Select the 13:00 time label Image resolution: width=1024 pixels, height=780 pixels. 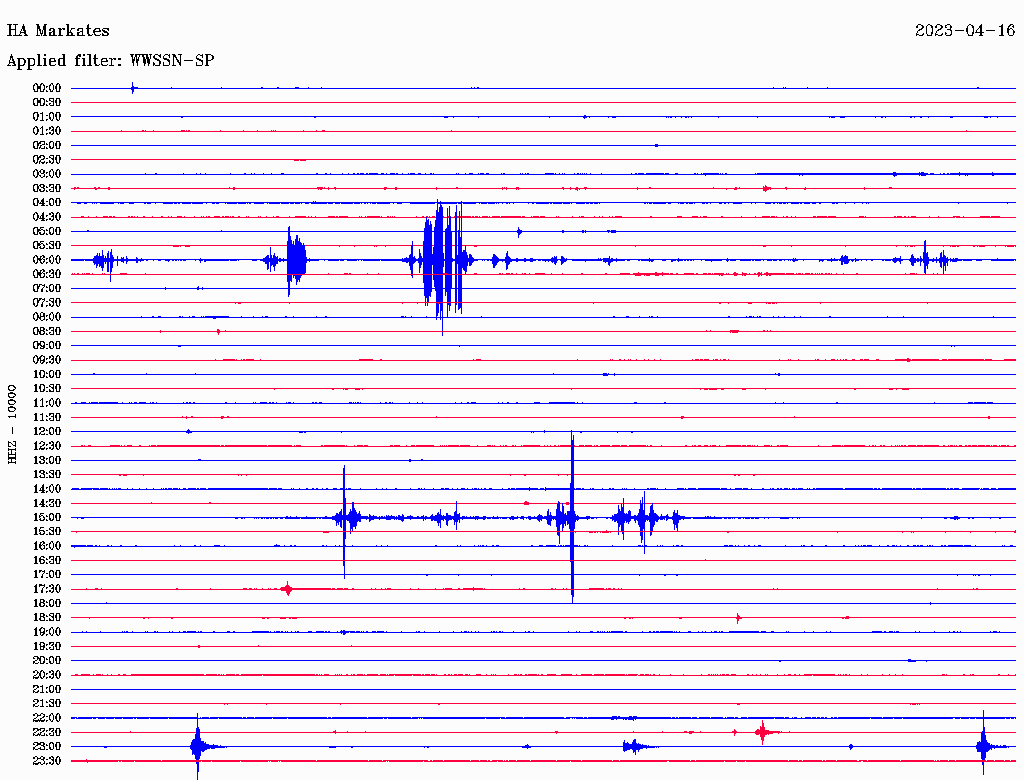[x=47, y=461]
